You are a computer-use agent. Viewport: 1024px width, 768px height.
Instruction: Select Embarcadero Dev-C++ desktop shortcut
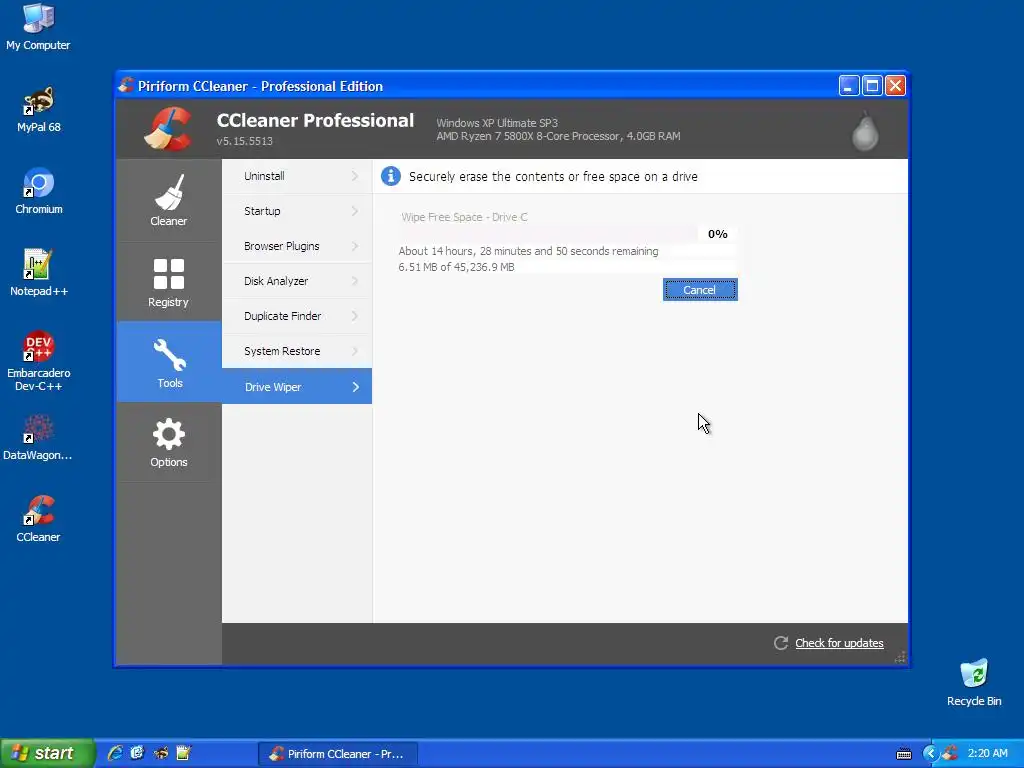point(39,360)
